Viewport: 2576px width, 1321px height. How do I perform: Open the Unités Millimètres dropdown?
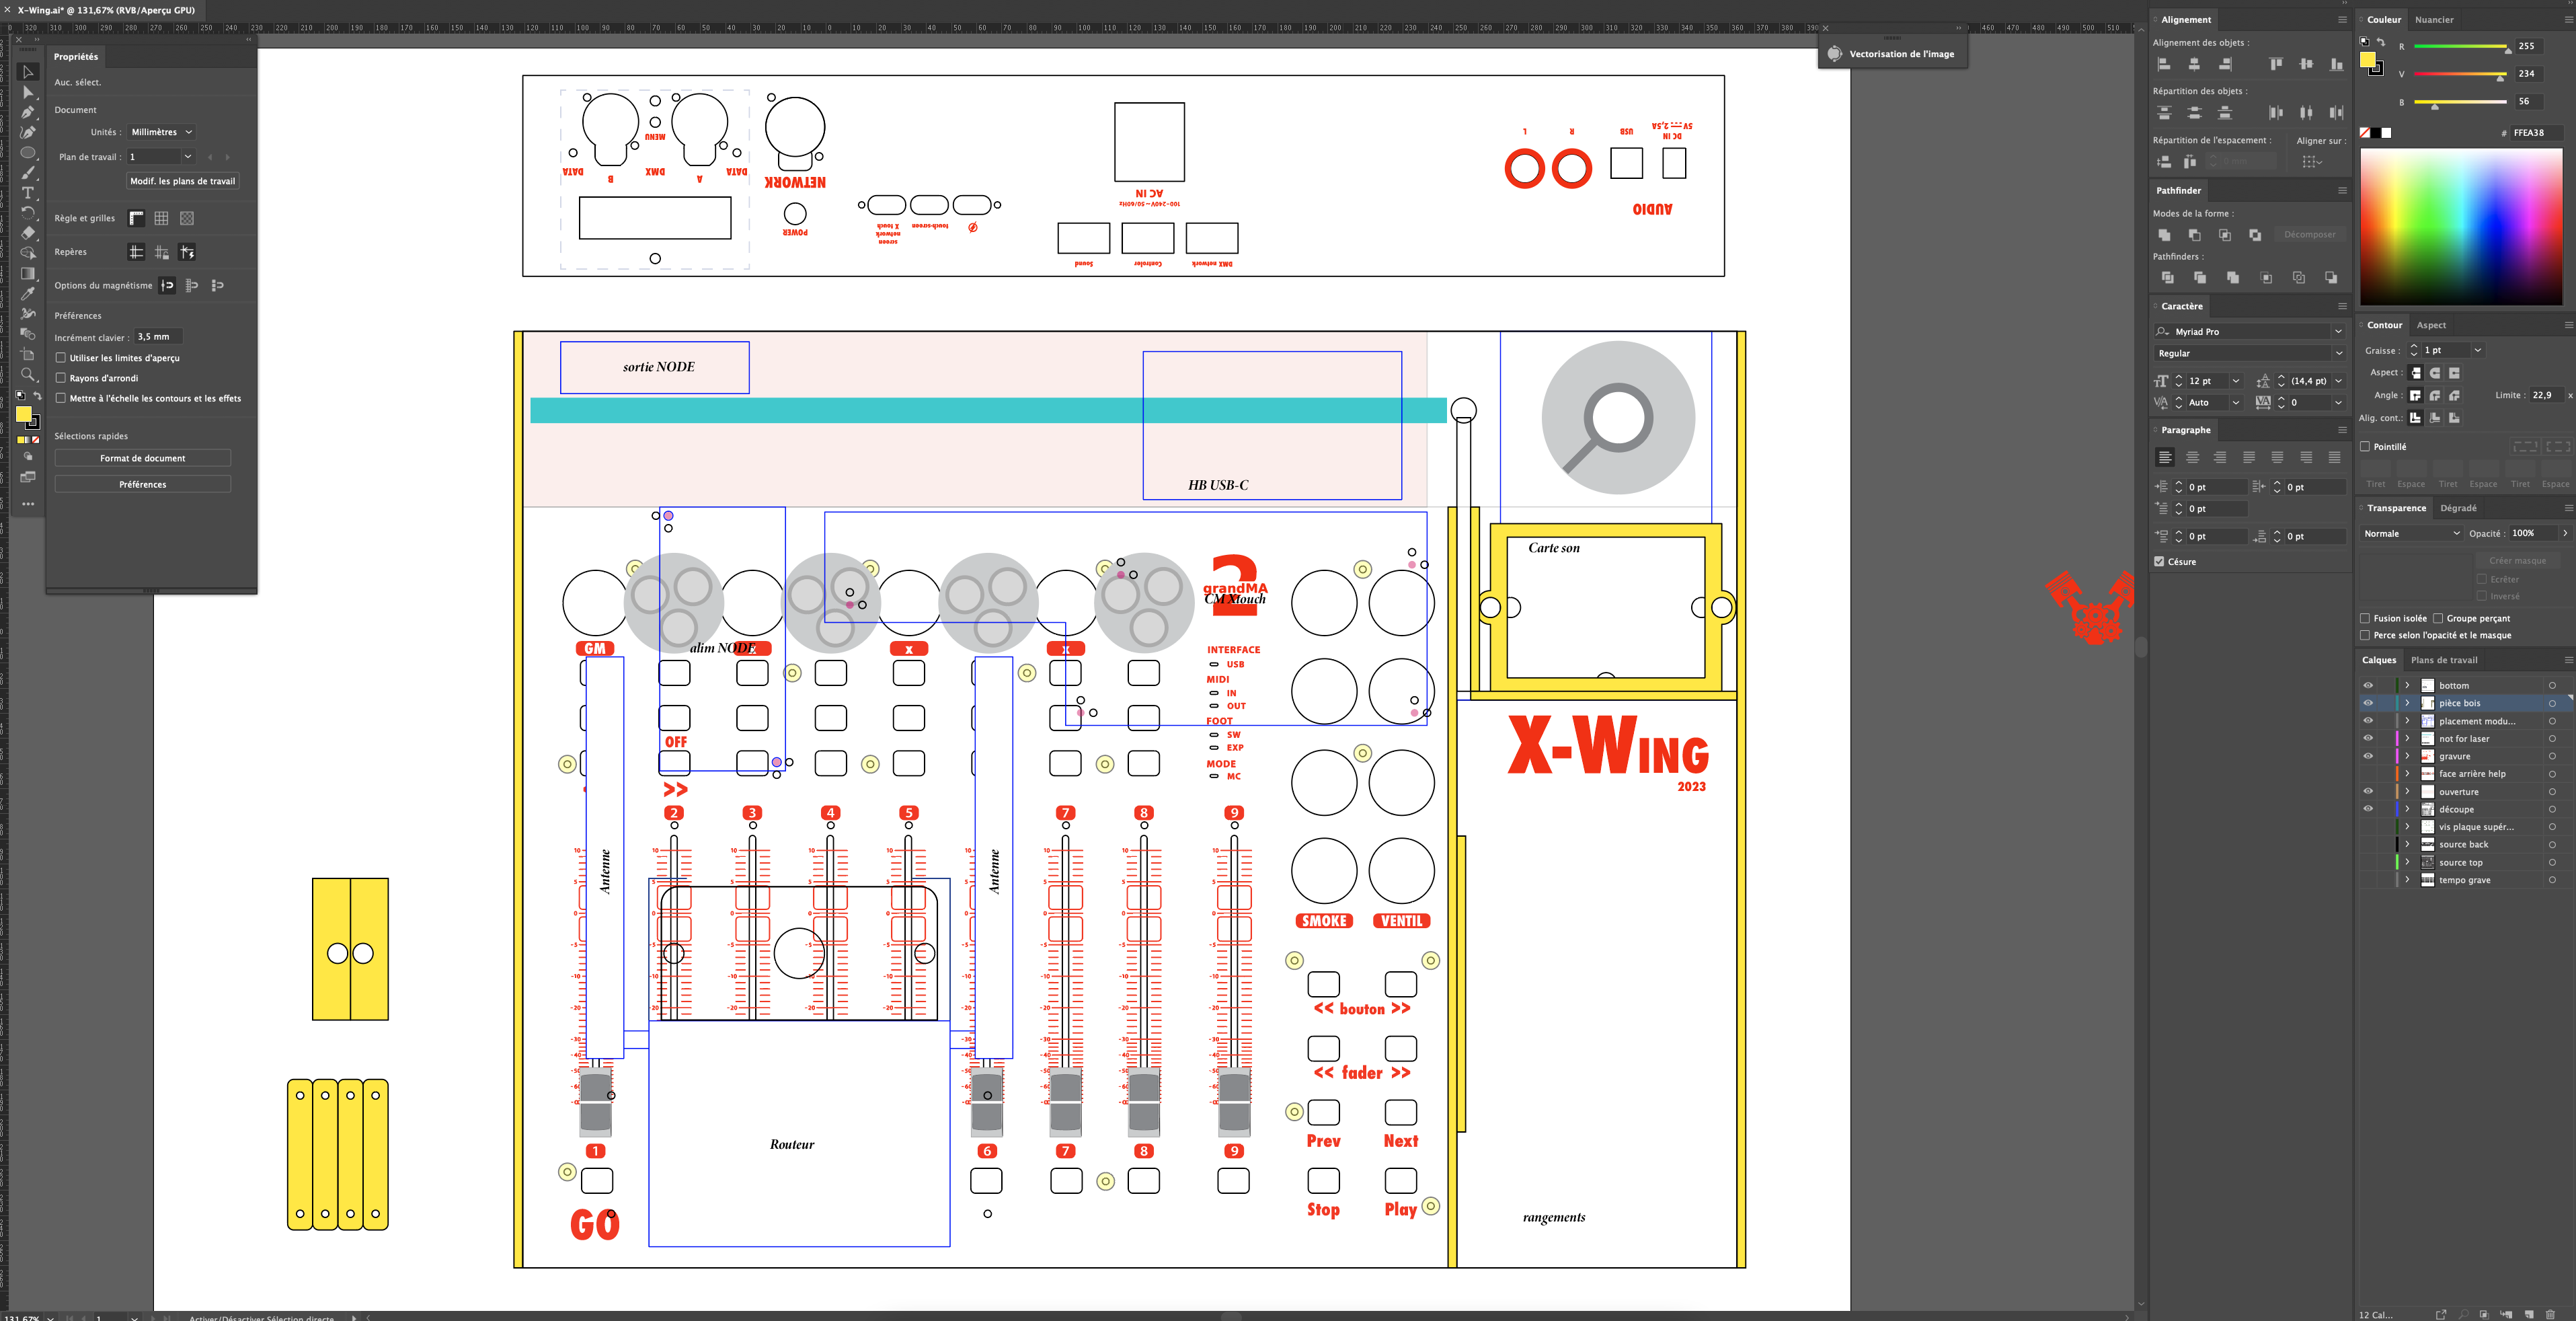tap(161, 132)
